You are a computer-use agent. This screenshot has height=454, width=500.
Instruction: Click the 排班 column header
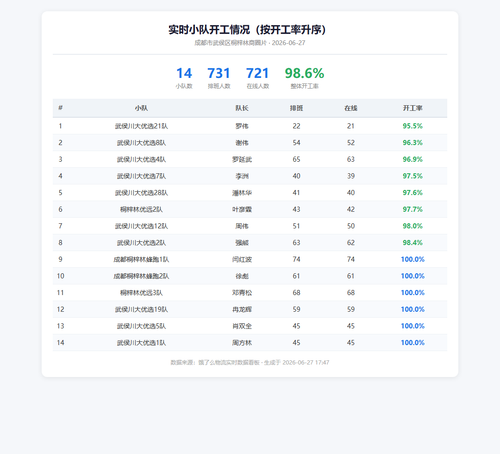point(296,108)
